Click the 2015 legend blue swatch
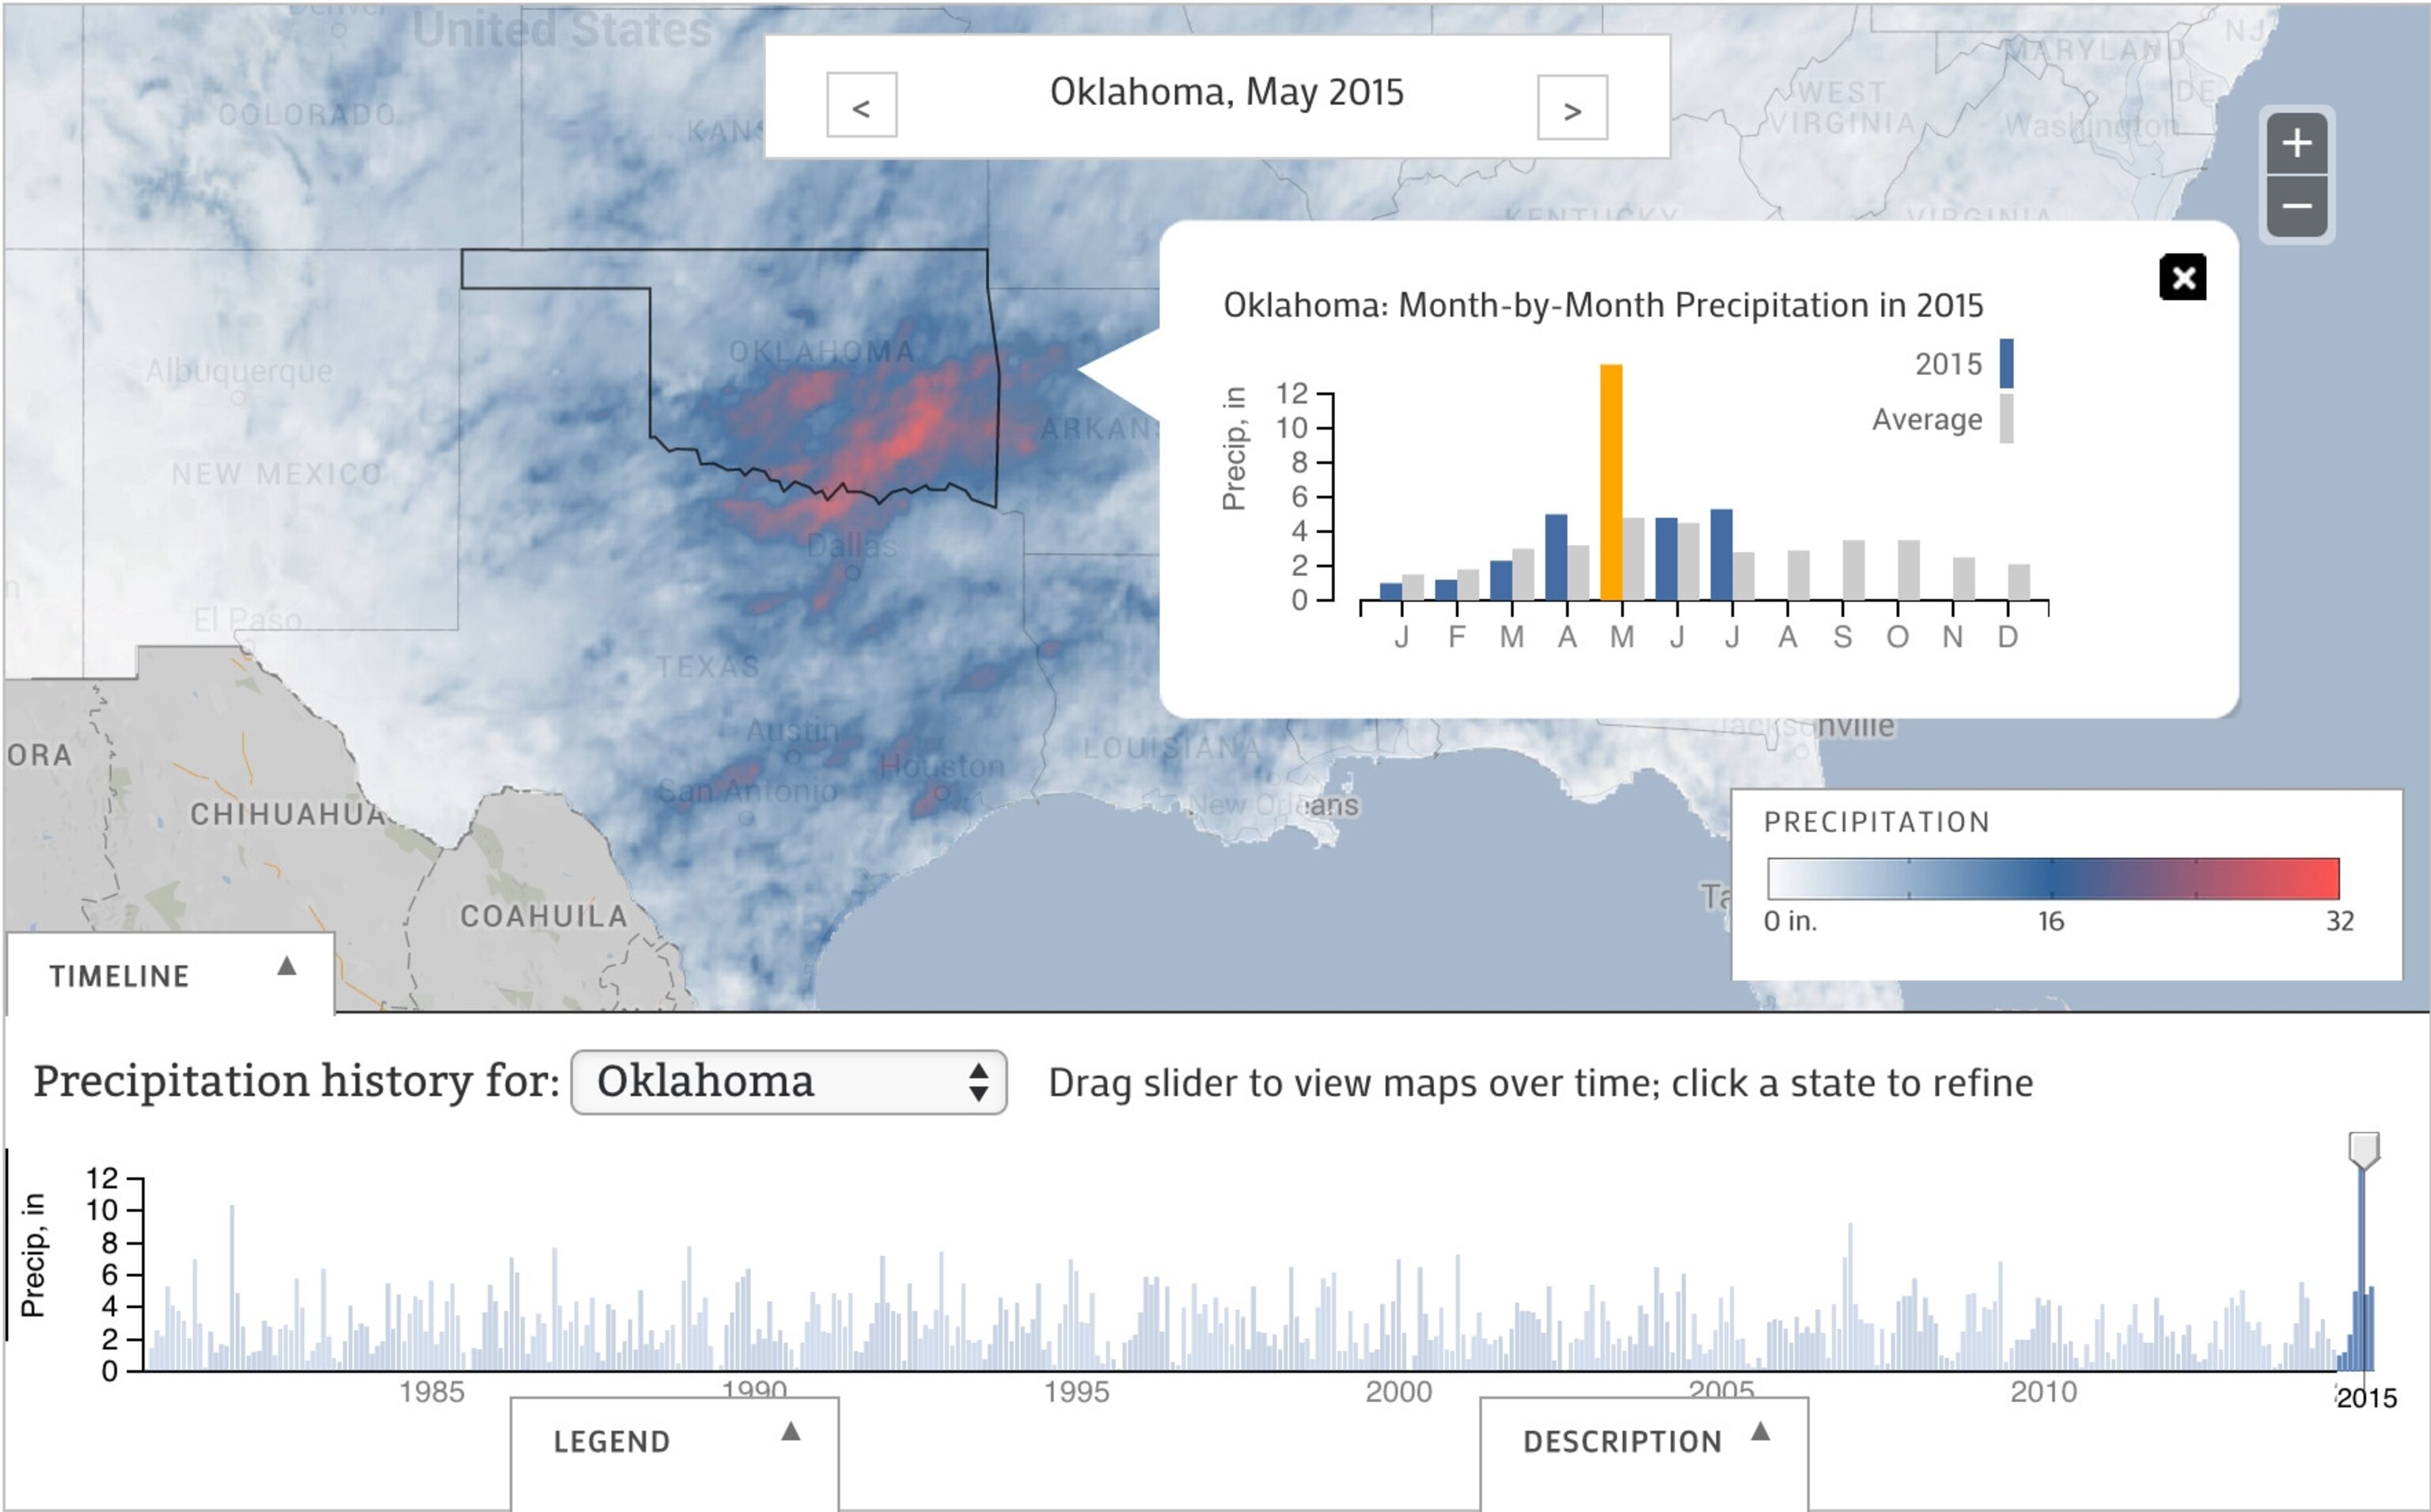 (2005, 364)
